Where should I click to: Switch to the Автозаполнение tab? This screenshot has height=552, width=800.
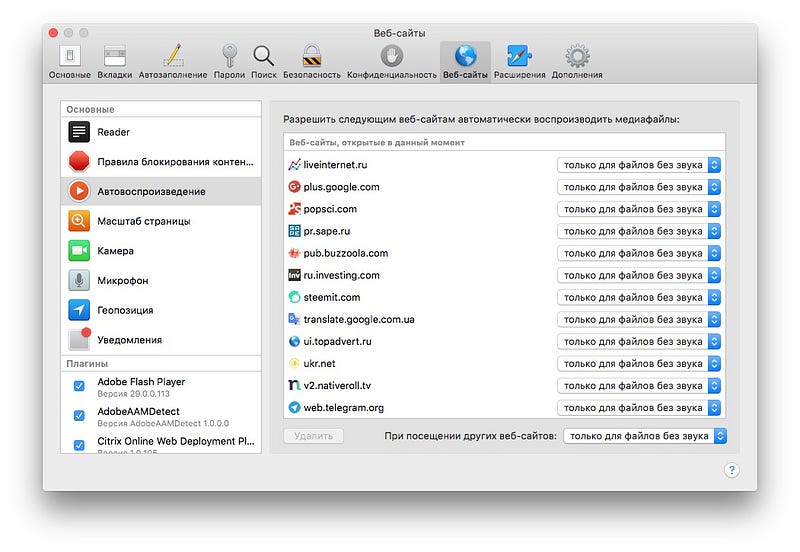click(x=173, y=62)
